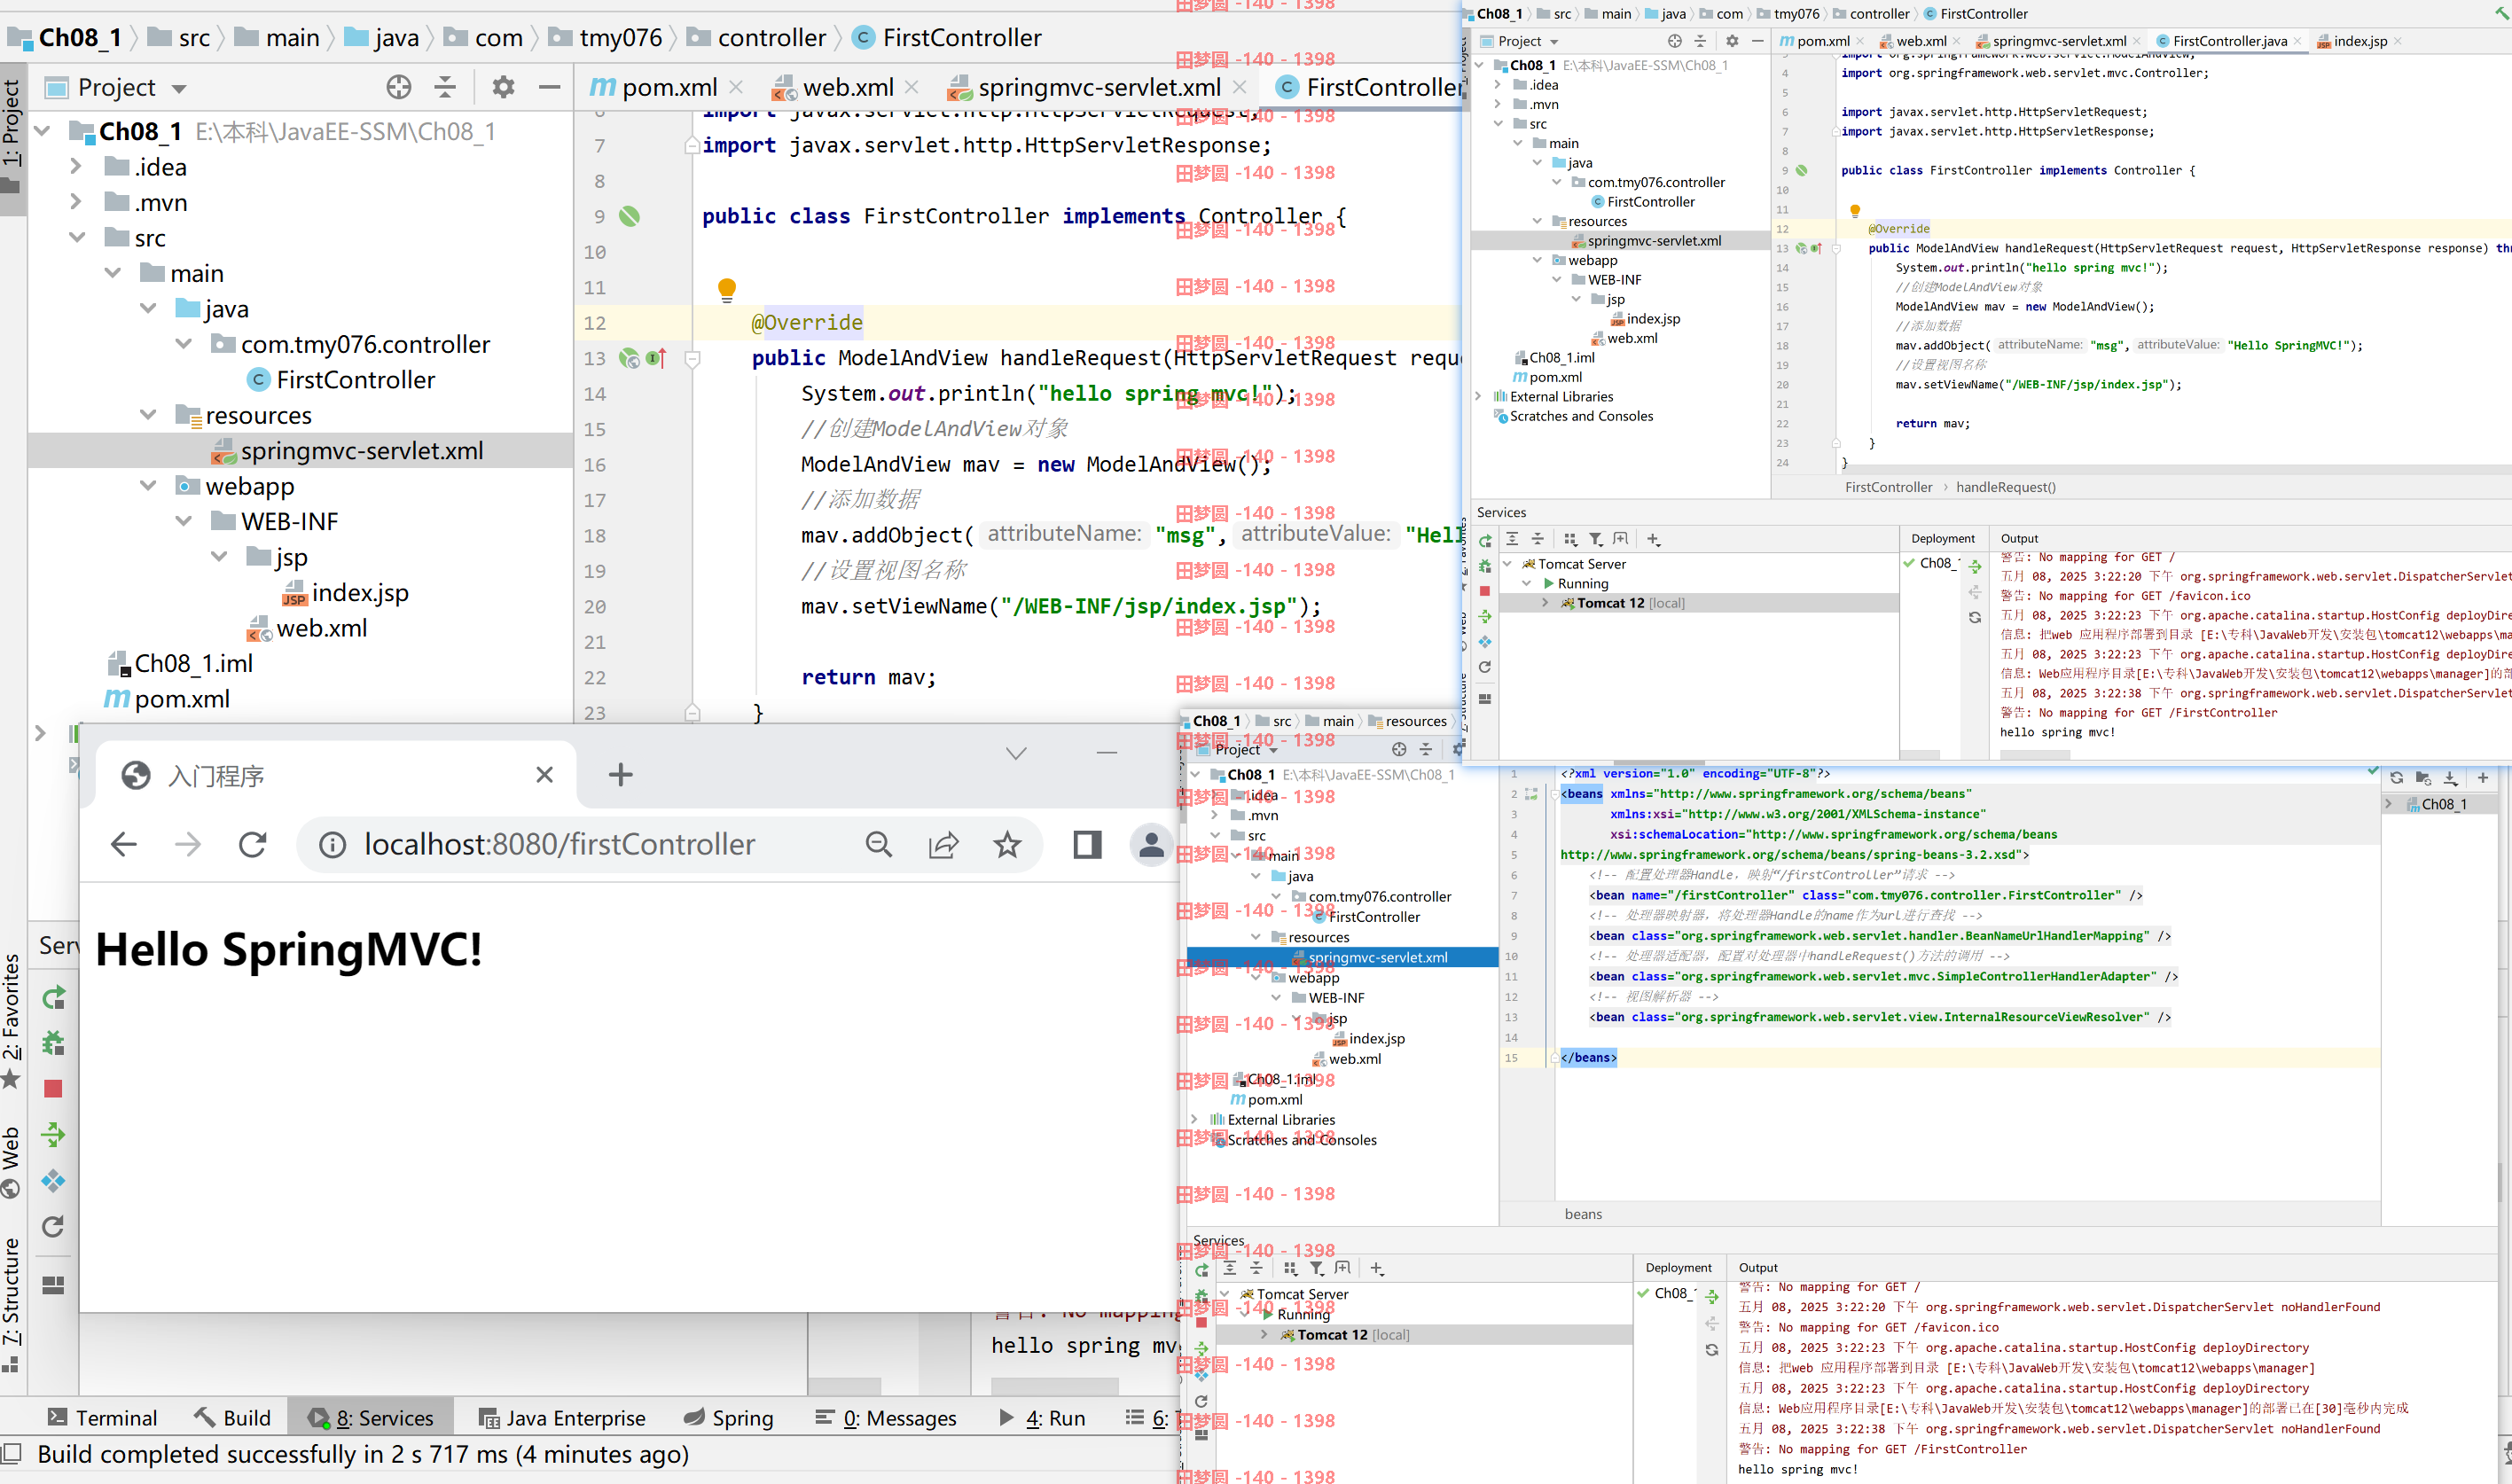Image resolution: width=2512 pixels, height=1484 pixels.
Task: Expand .mvn folder in left Project tree
Action: pyautogui.click(x=76, y=202)
